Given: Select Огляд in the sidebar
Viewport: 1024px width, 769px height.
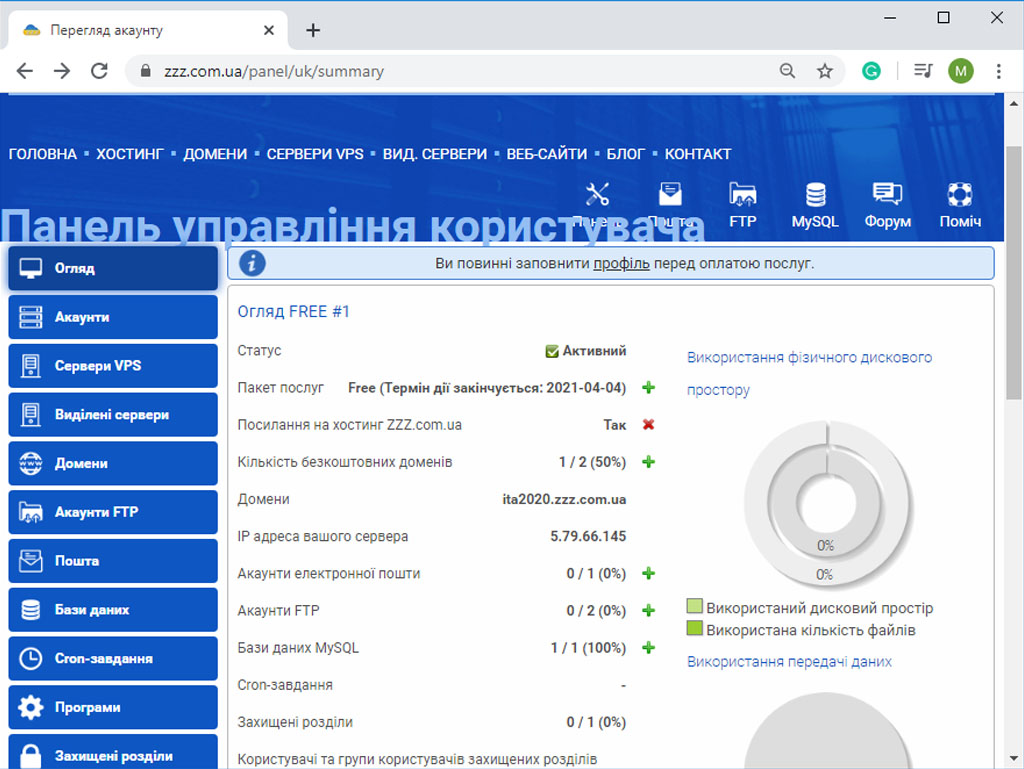Looking at the screenshot, I should click(x=113, y=268).
